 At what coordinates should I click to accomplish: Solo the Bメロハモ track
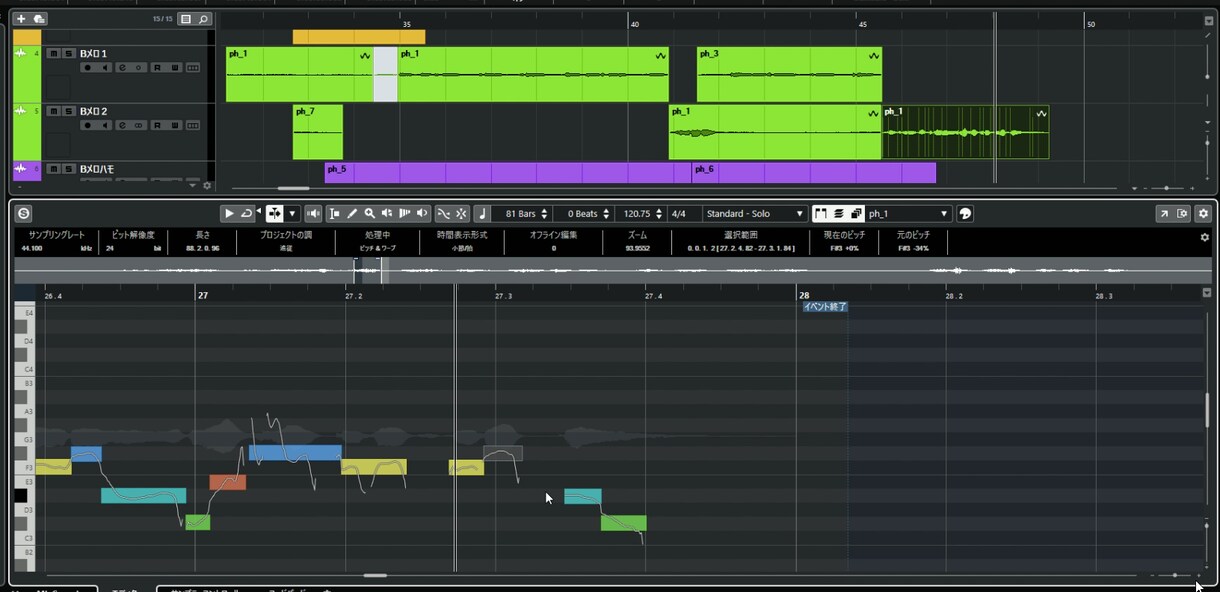(x=68, y=169)
